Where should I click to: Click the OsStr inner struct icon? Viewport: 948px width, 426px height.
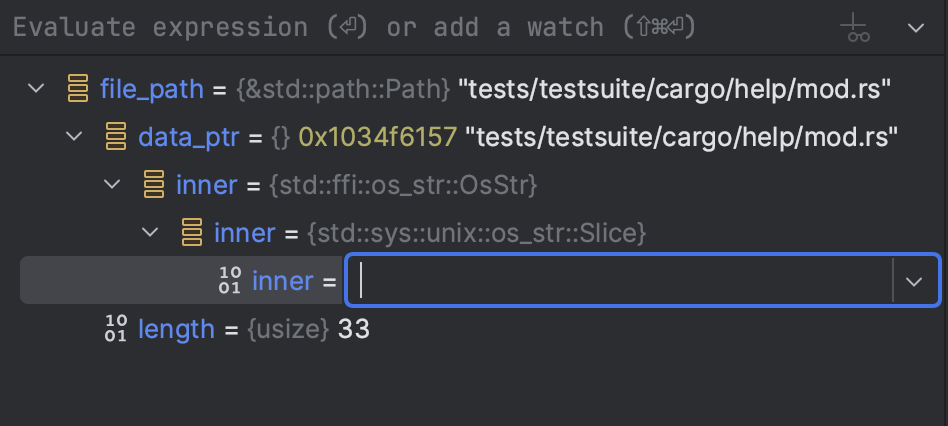[x=154, y=184]
